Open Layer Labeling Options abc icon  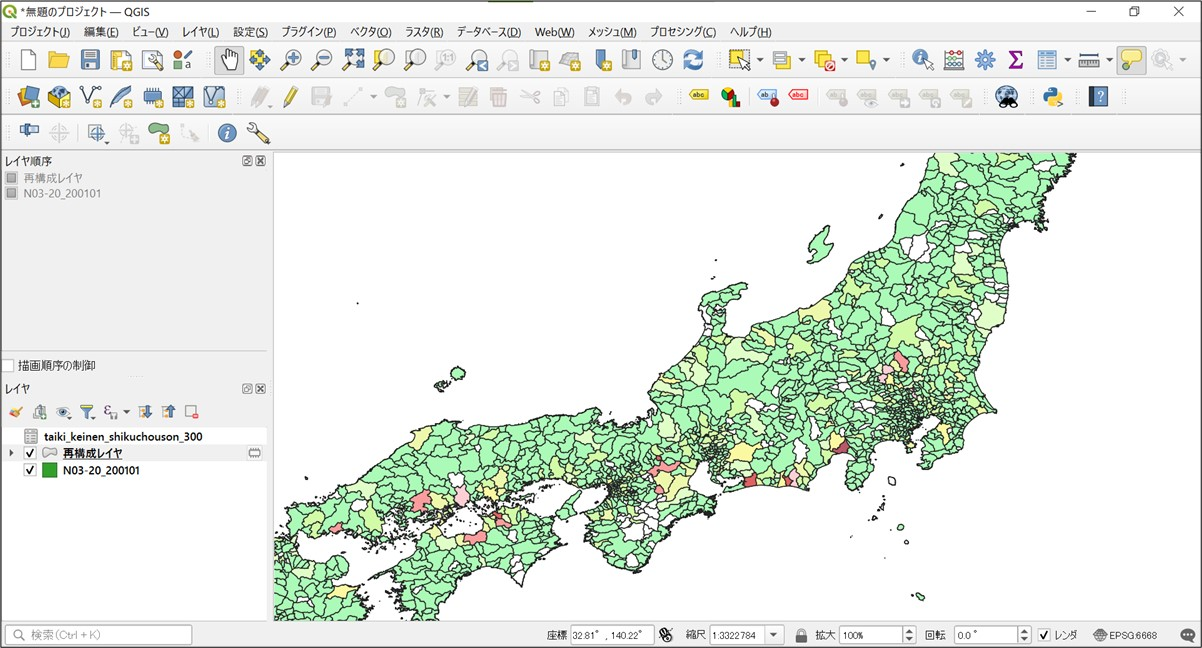coord(699,97)
